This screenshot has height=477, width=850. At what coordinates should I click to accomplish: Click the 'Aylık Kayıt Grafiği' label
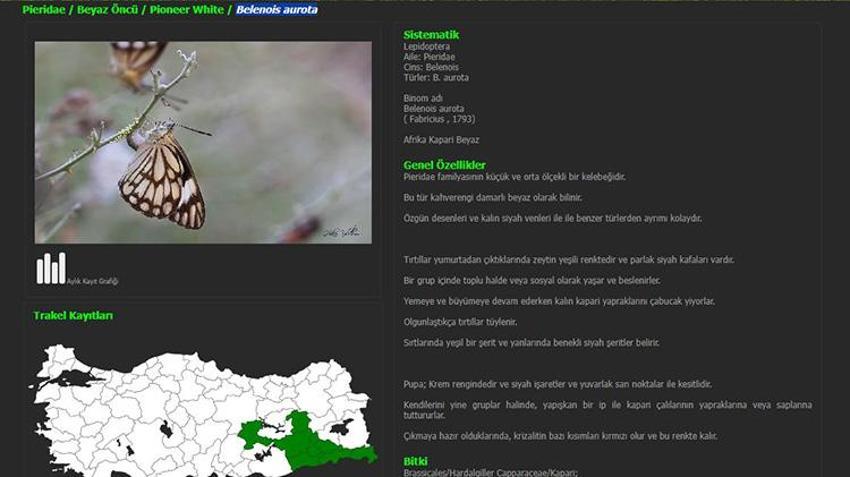click(x=92, y=281)
